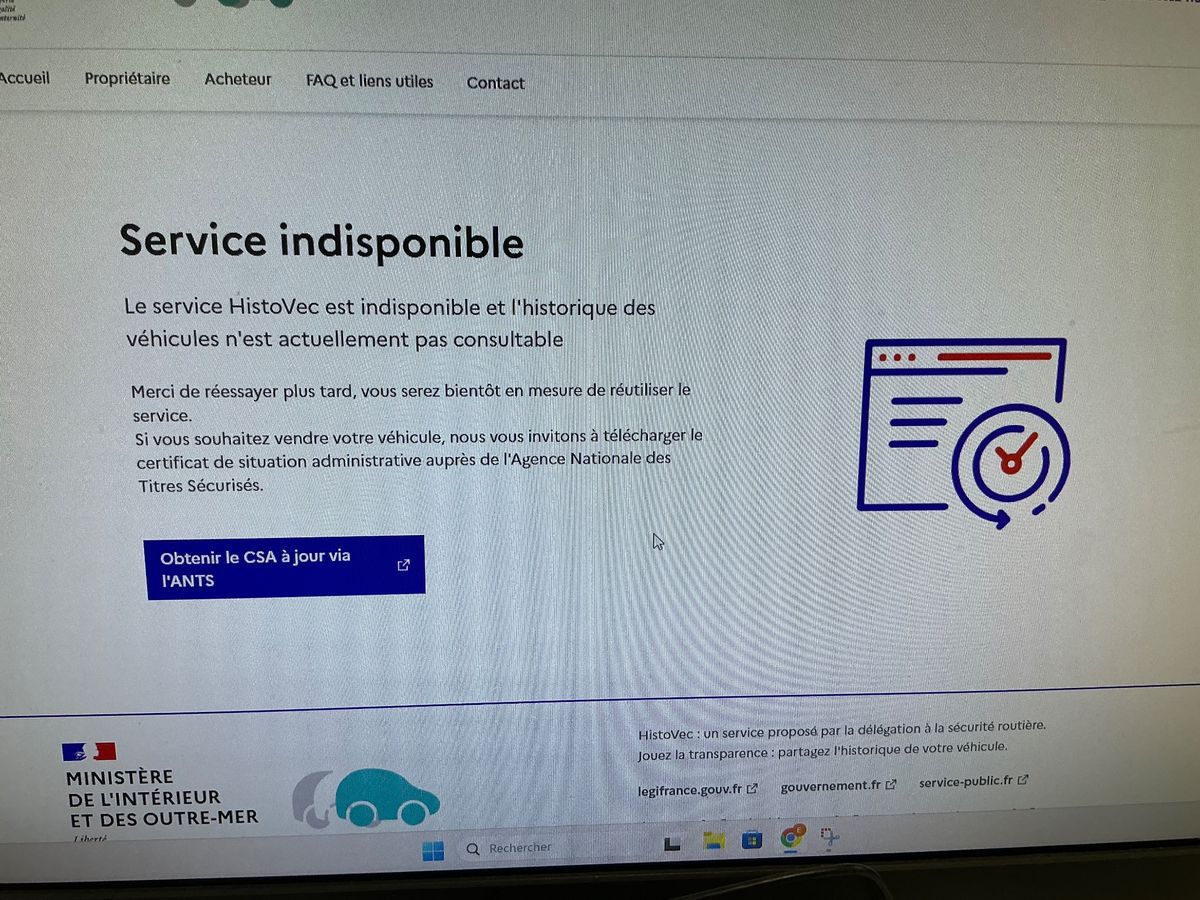The height and width of the screenshot is (900, 1200).
Task: Click external-link icon on the CSA button
Action: [403, 565]
